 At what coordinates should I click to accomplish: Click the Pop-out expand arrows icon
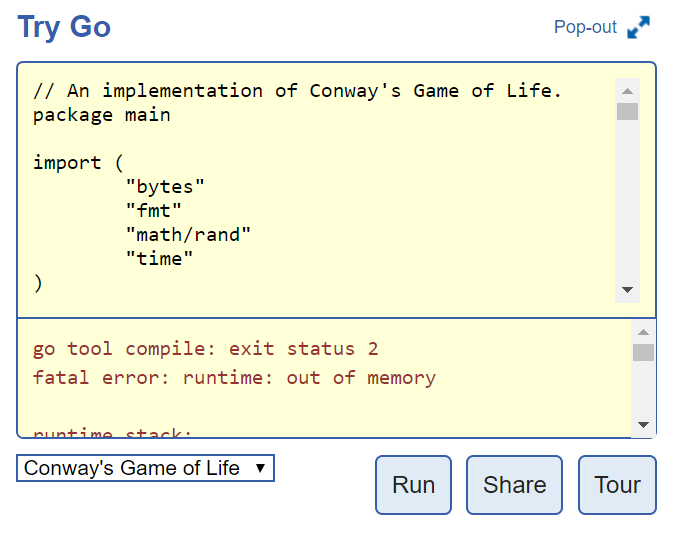coord(638,27)
